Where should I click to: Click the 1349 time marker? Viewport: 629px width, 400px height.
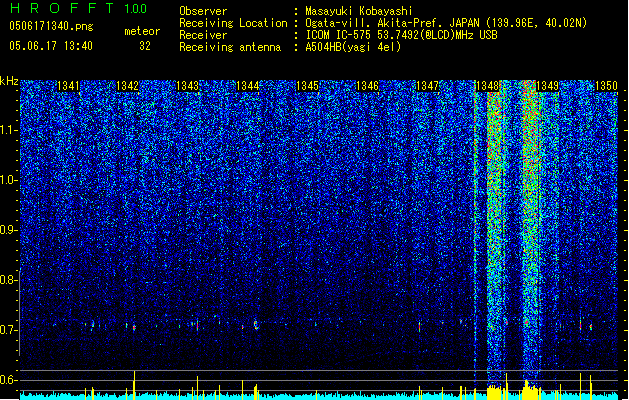tap(547, 86)
